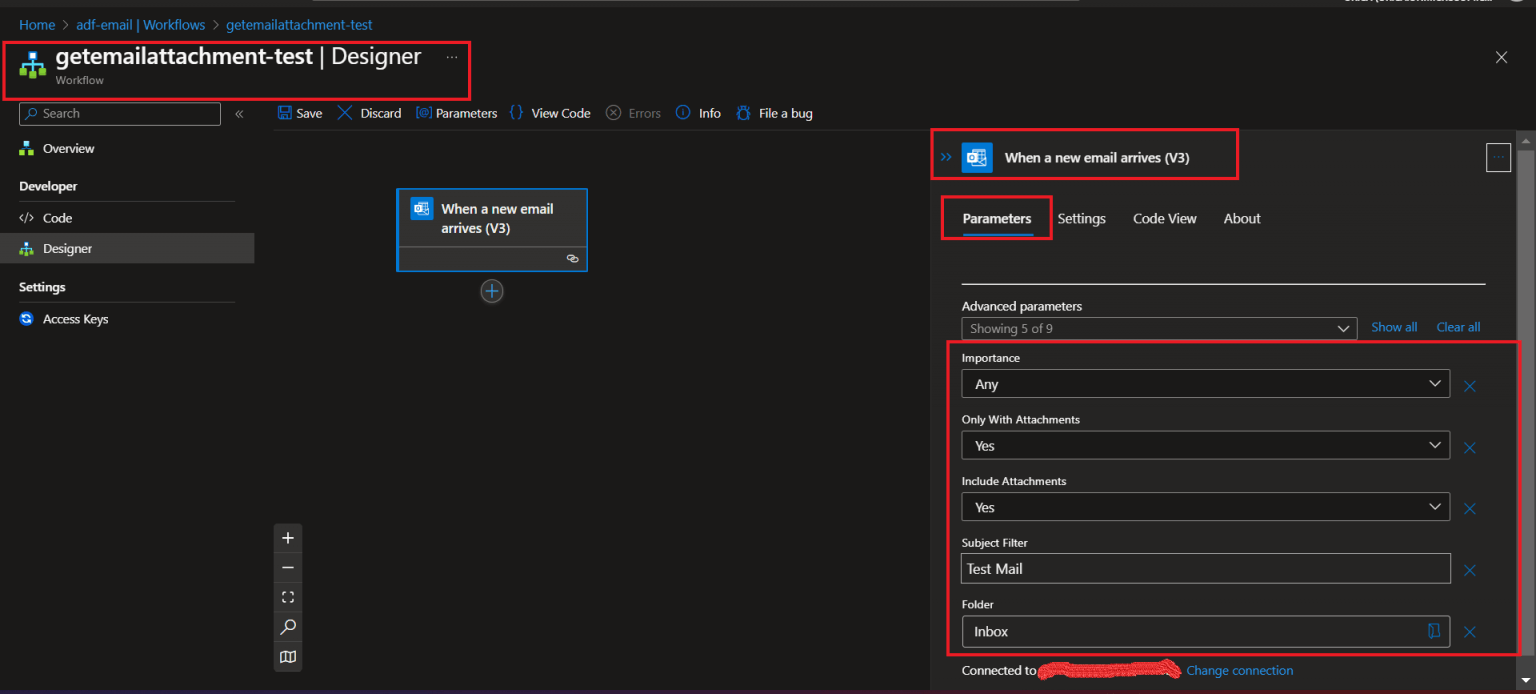The image size is (1536, 694).
Task: Click the Discard X icon in toolbar
Action: [344, 113]
